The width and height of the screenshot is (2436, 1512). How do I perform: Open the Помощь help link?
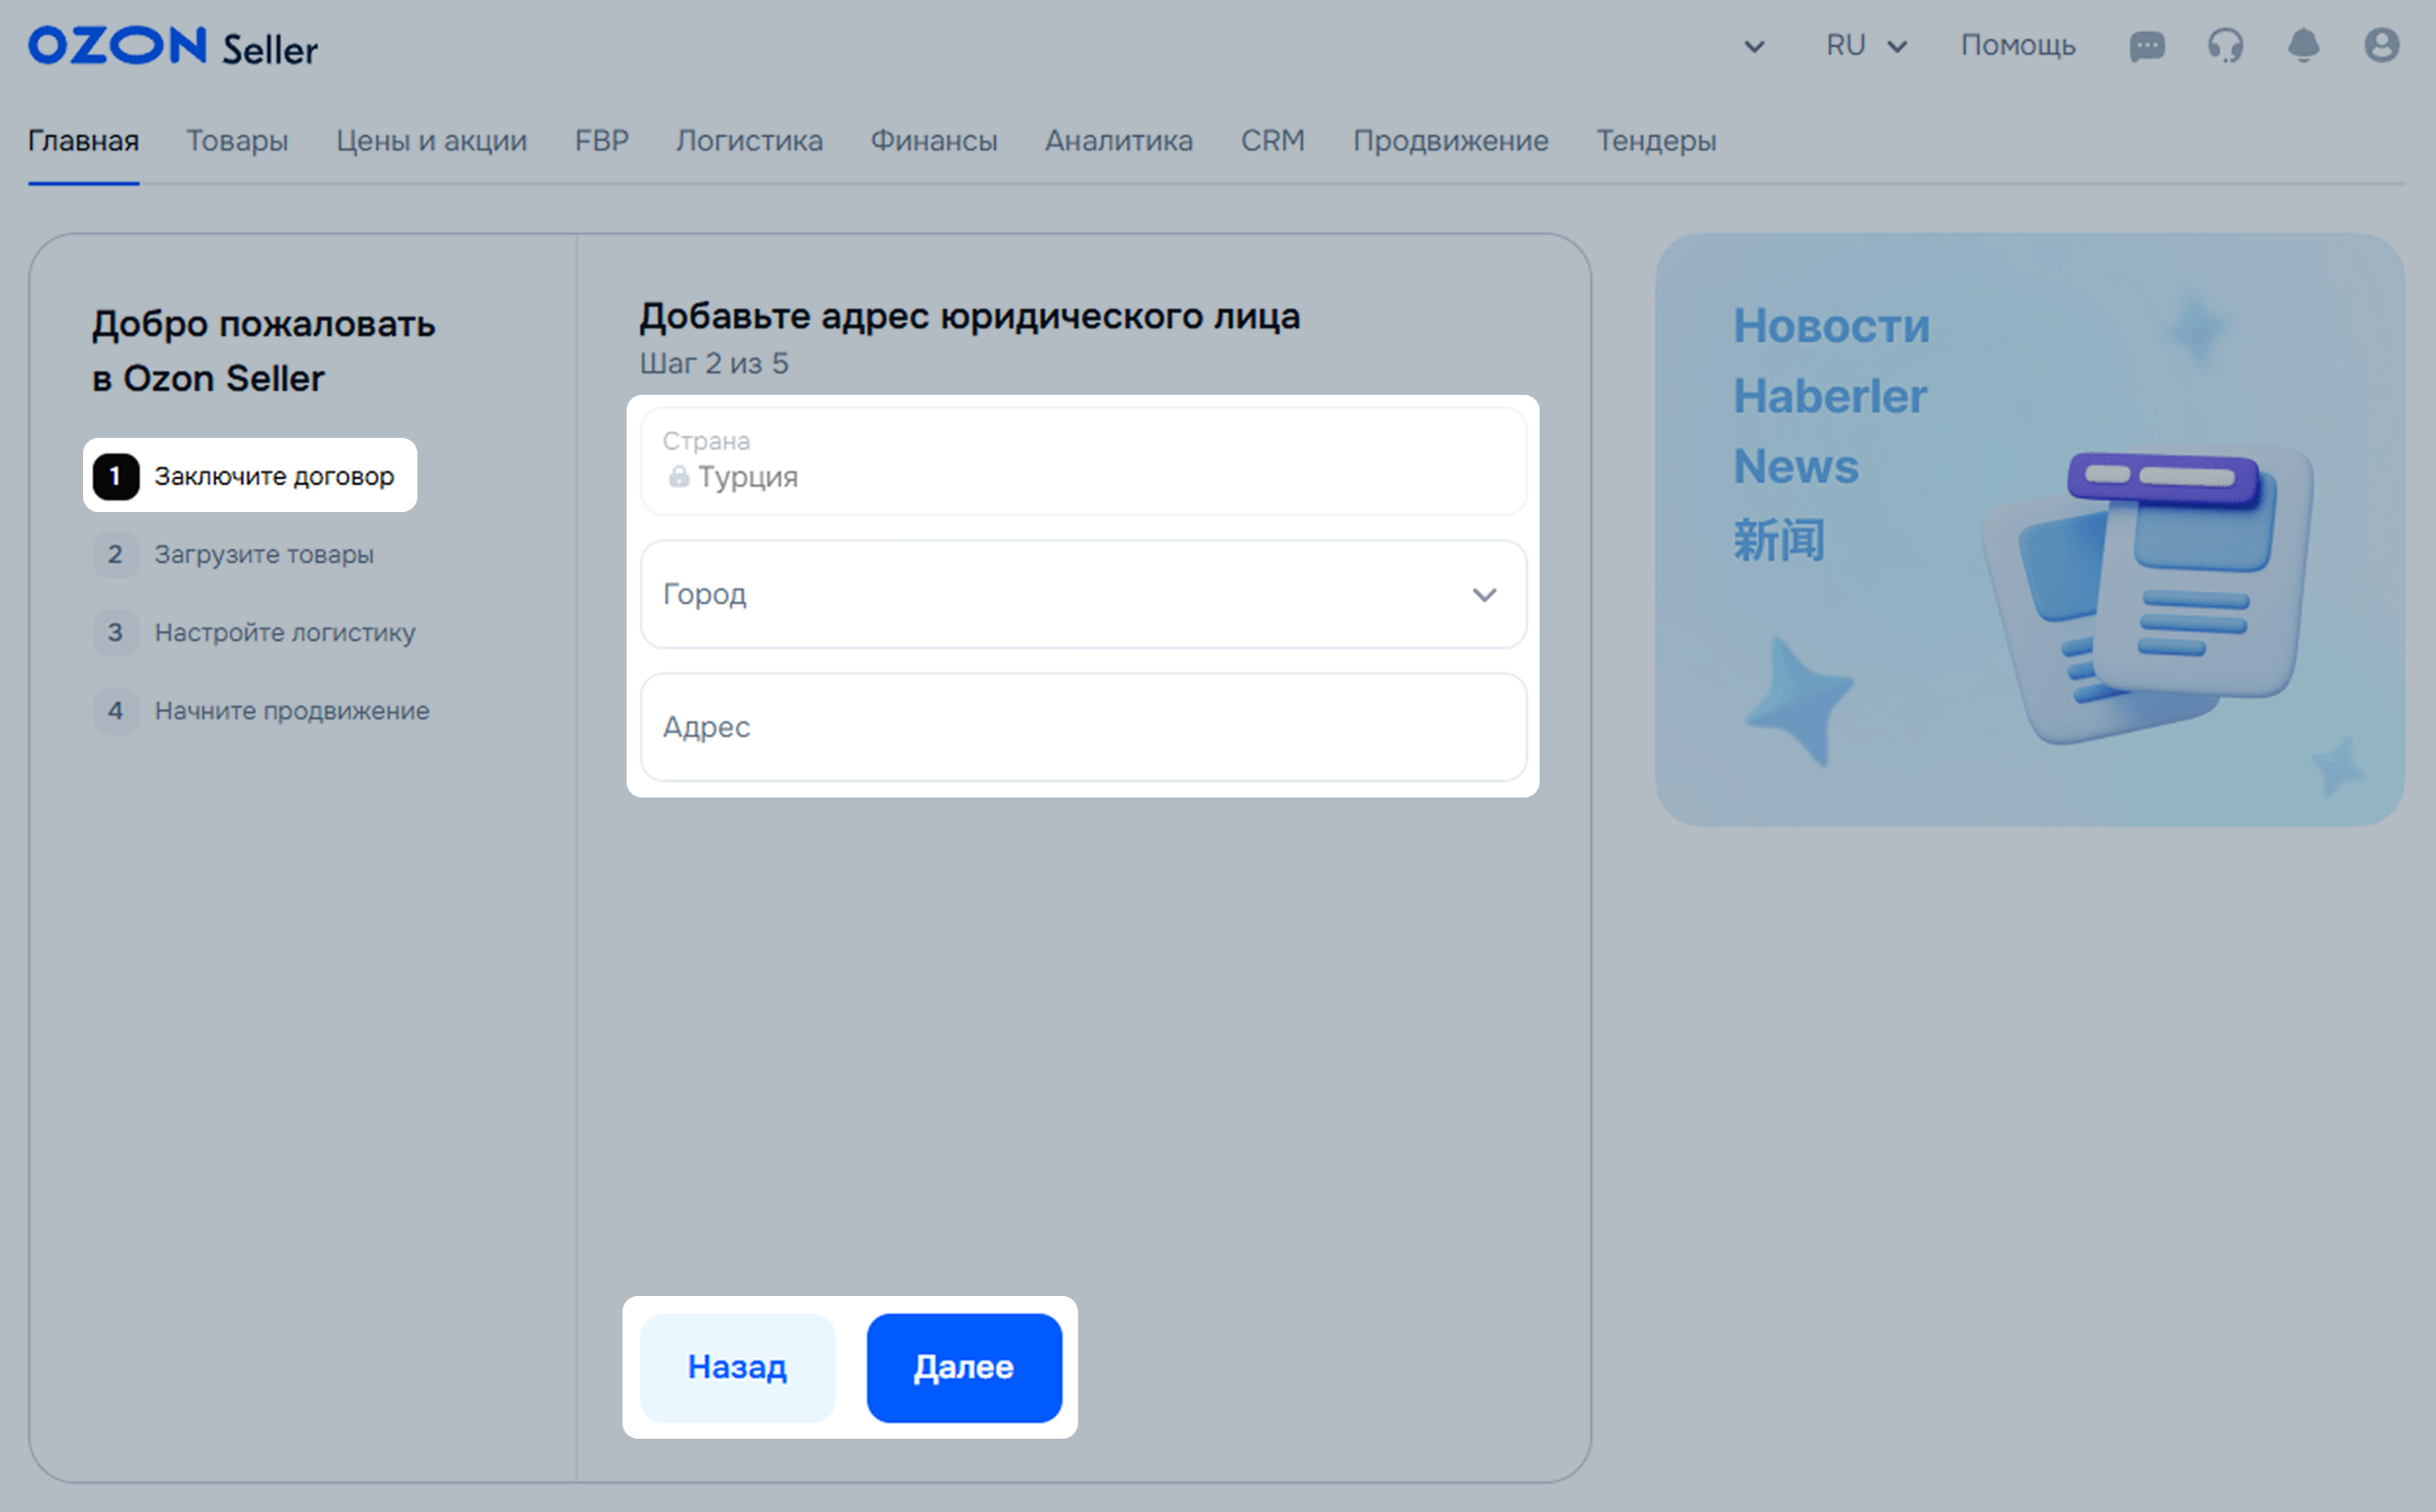click(2018, 45)
